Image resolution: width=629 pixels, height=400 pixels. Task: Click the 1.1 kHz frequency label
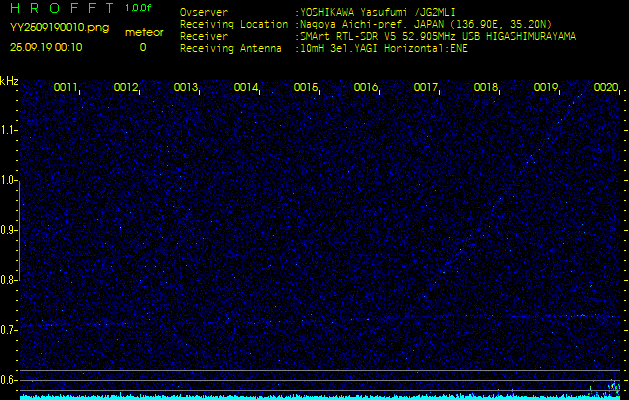[x=9, y=130]
